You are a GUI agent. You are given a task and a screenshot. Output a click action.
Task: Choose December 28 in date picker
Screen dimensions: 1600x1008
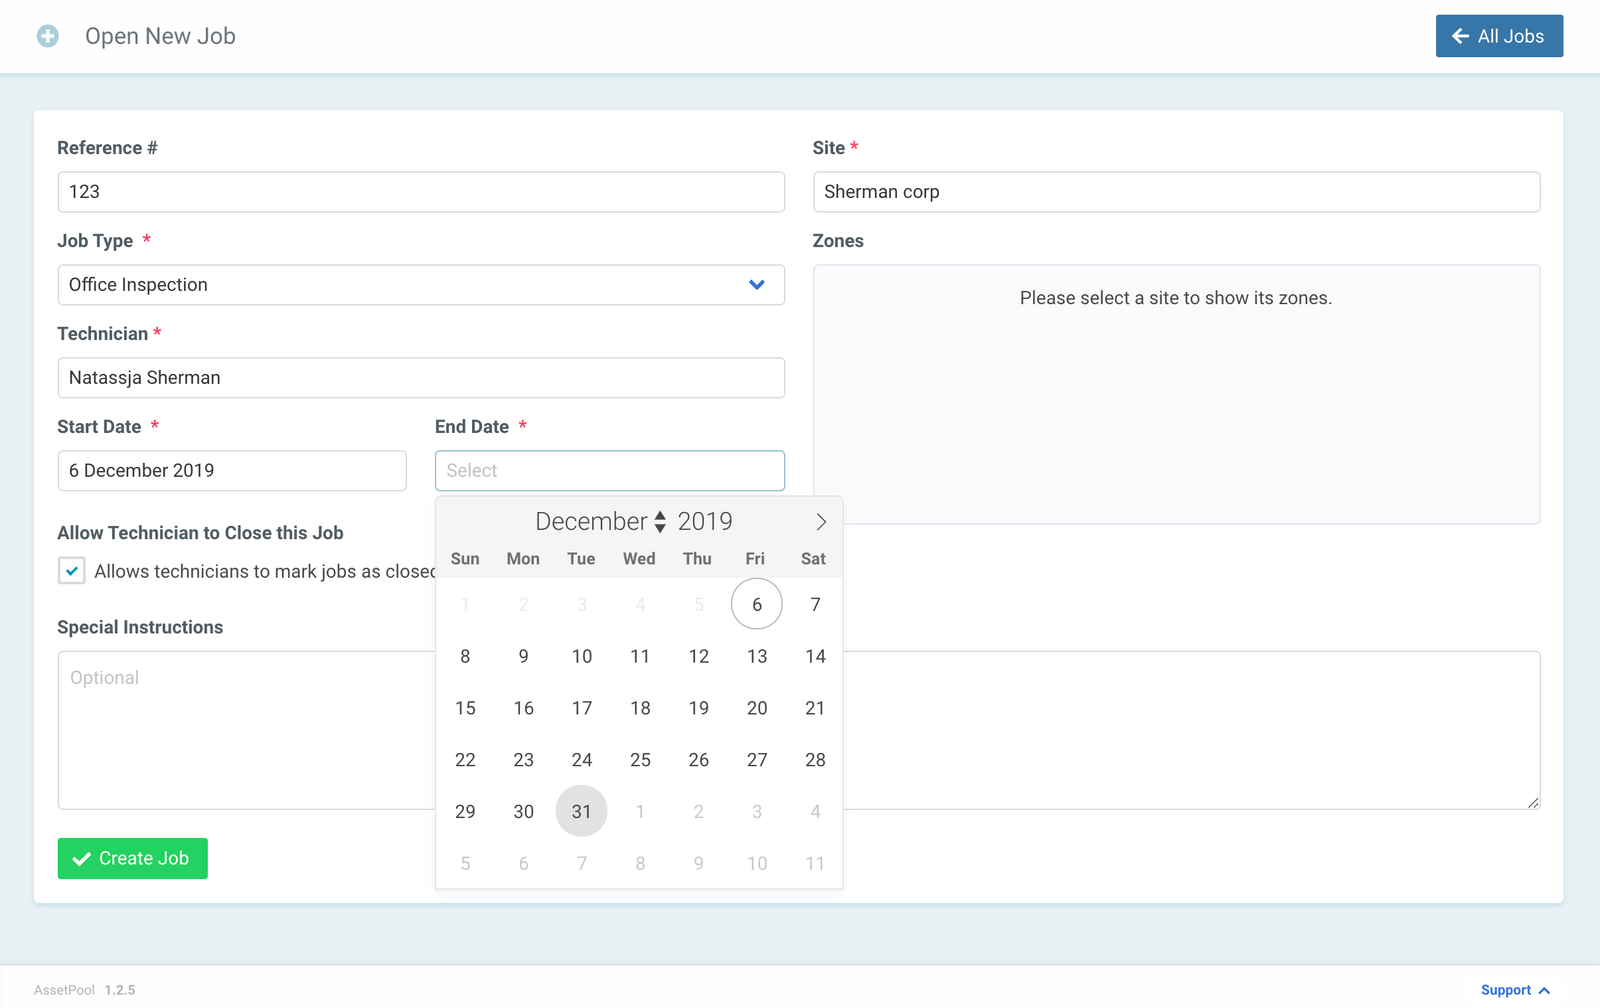(x=815, y=760)
